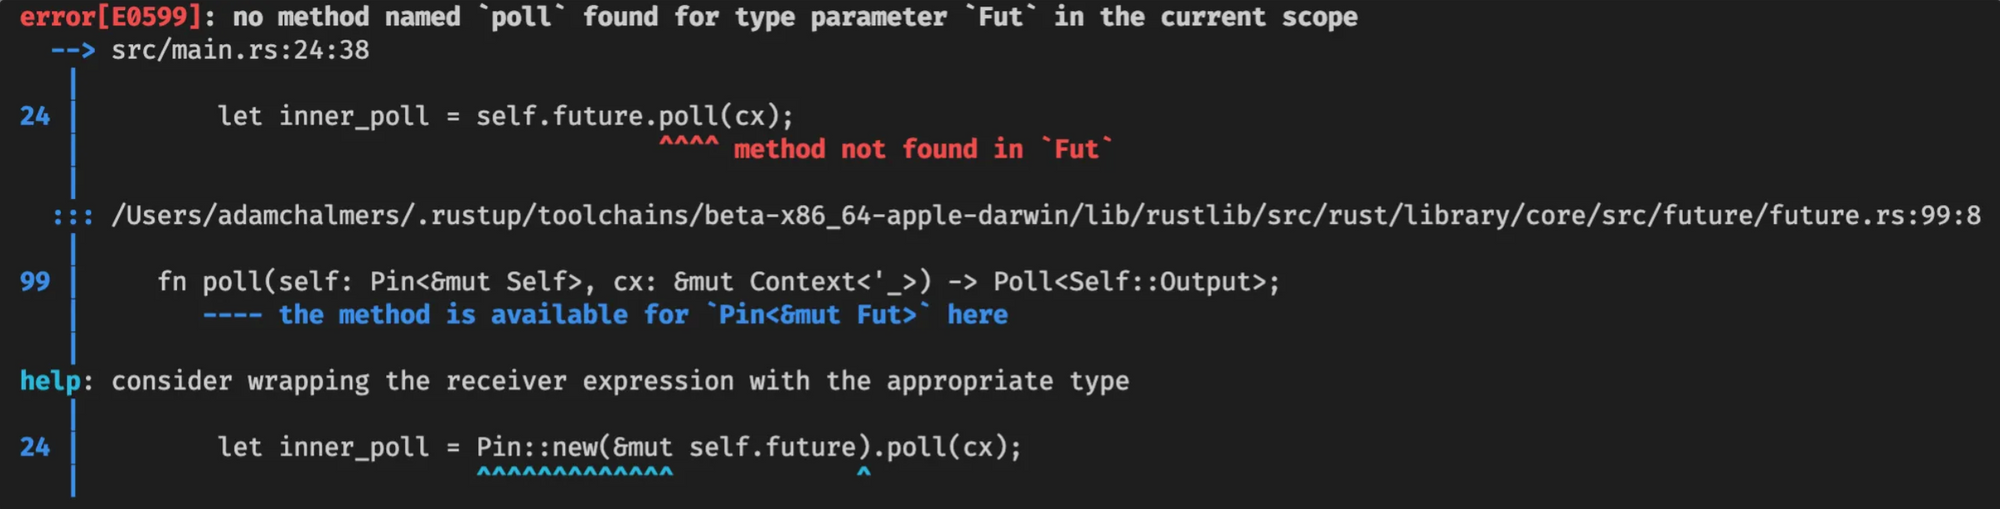Click the fn poll signature line

click(x=718, y=282)
